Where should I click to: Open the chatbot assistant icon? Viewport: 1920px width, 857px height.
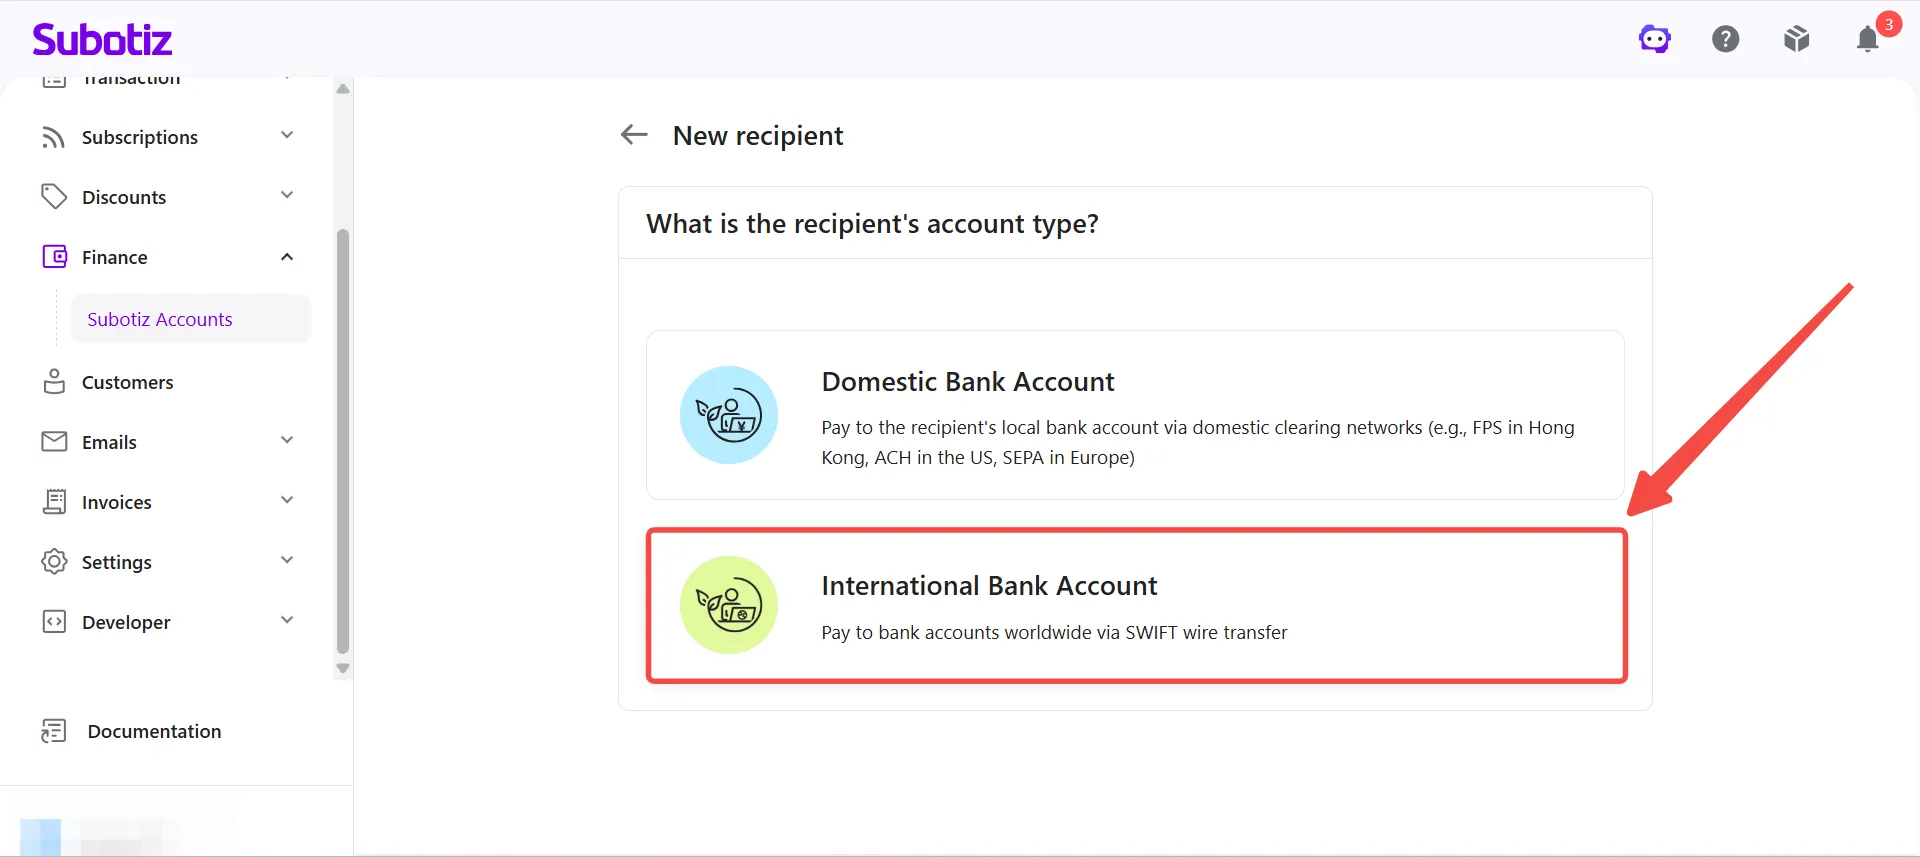coord(1655,39)
